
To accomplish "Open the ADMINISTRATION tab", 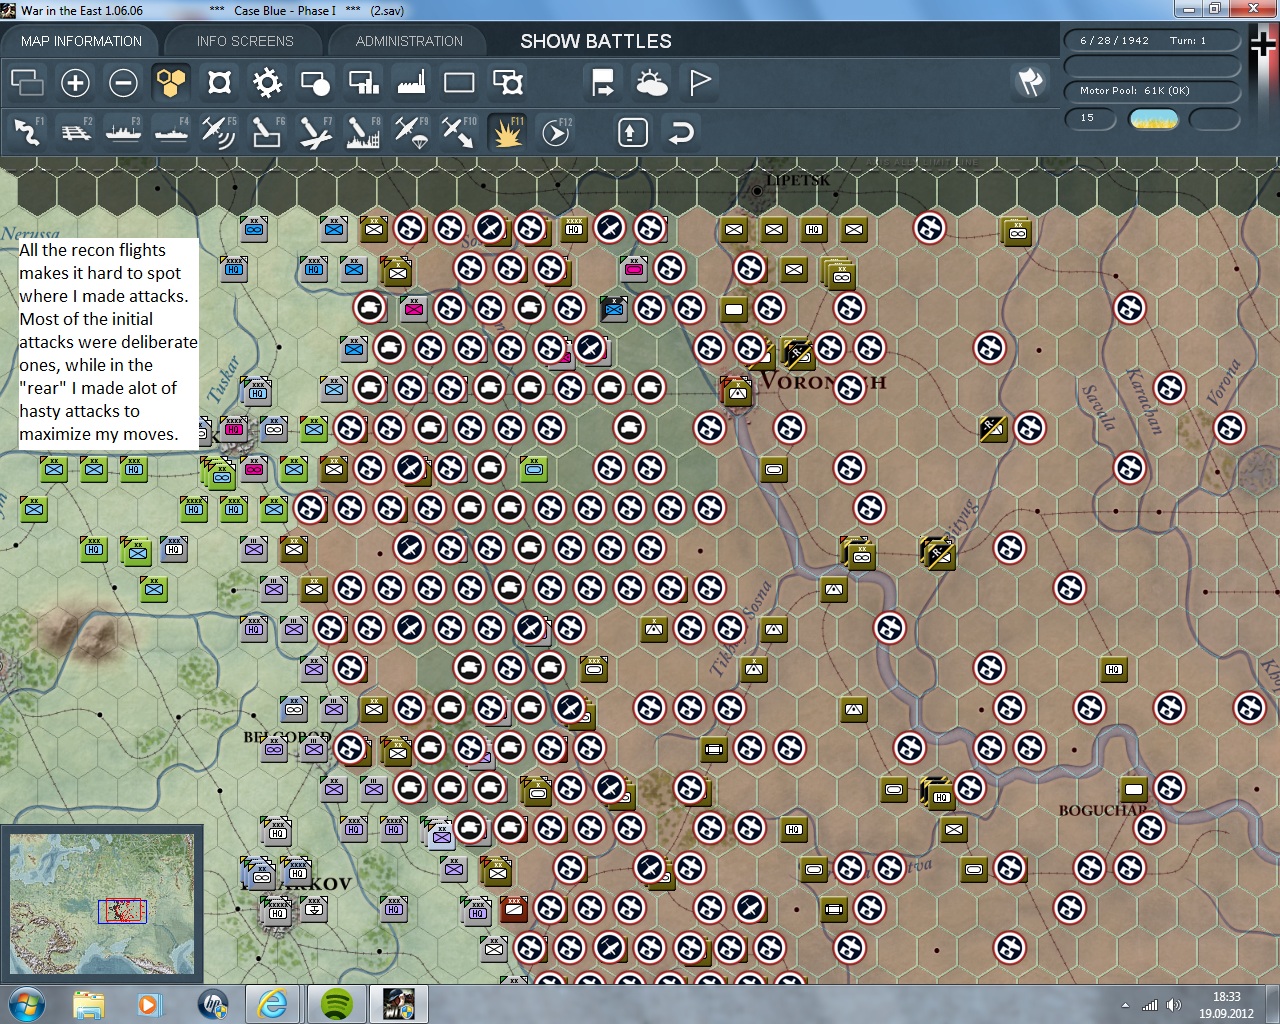I will [409, 41].
